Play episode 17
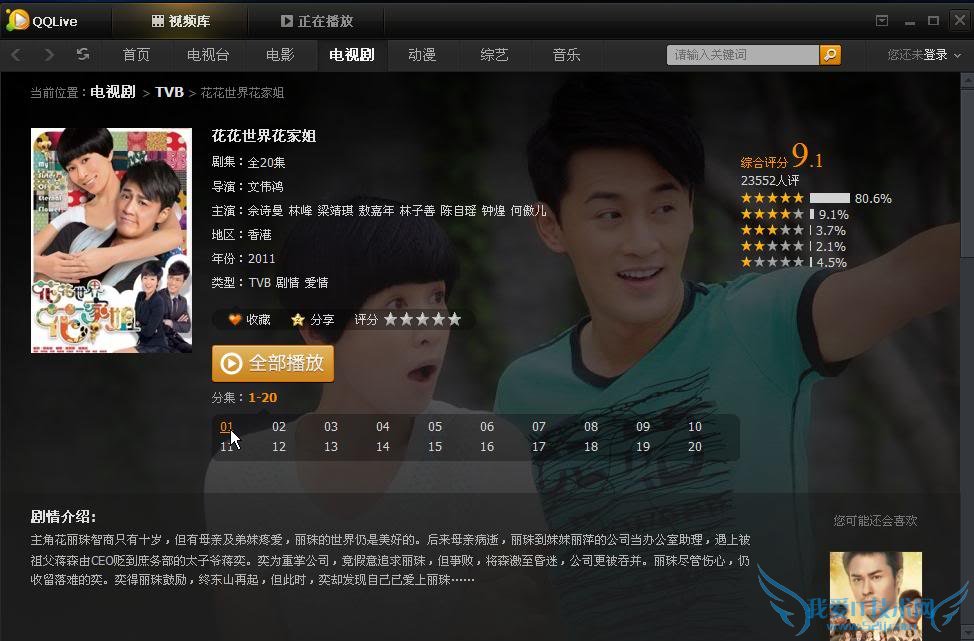974x641 pixels. coord(539,447)
